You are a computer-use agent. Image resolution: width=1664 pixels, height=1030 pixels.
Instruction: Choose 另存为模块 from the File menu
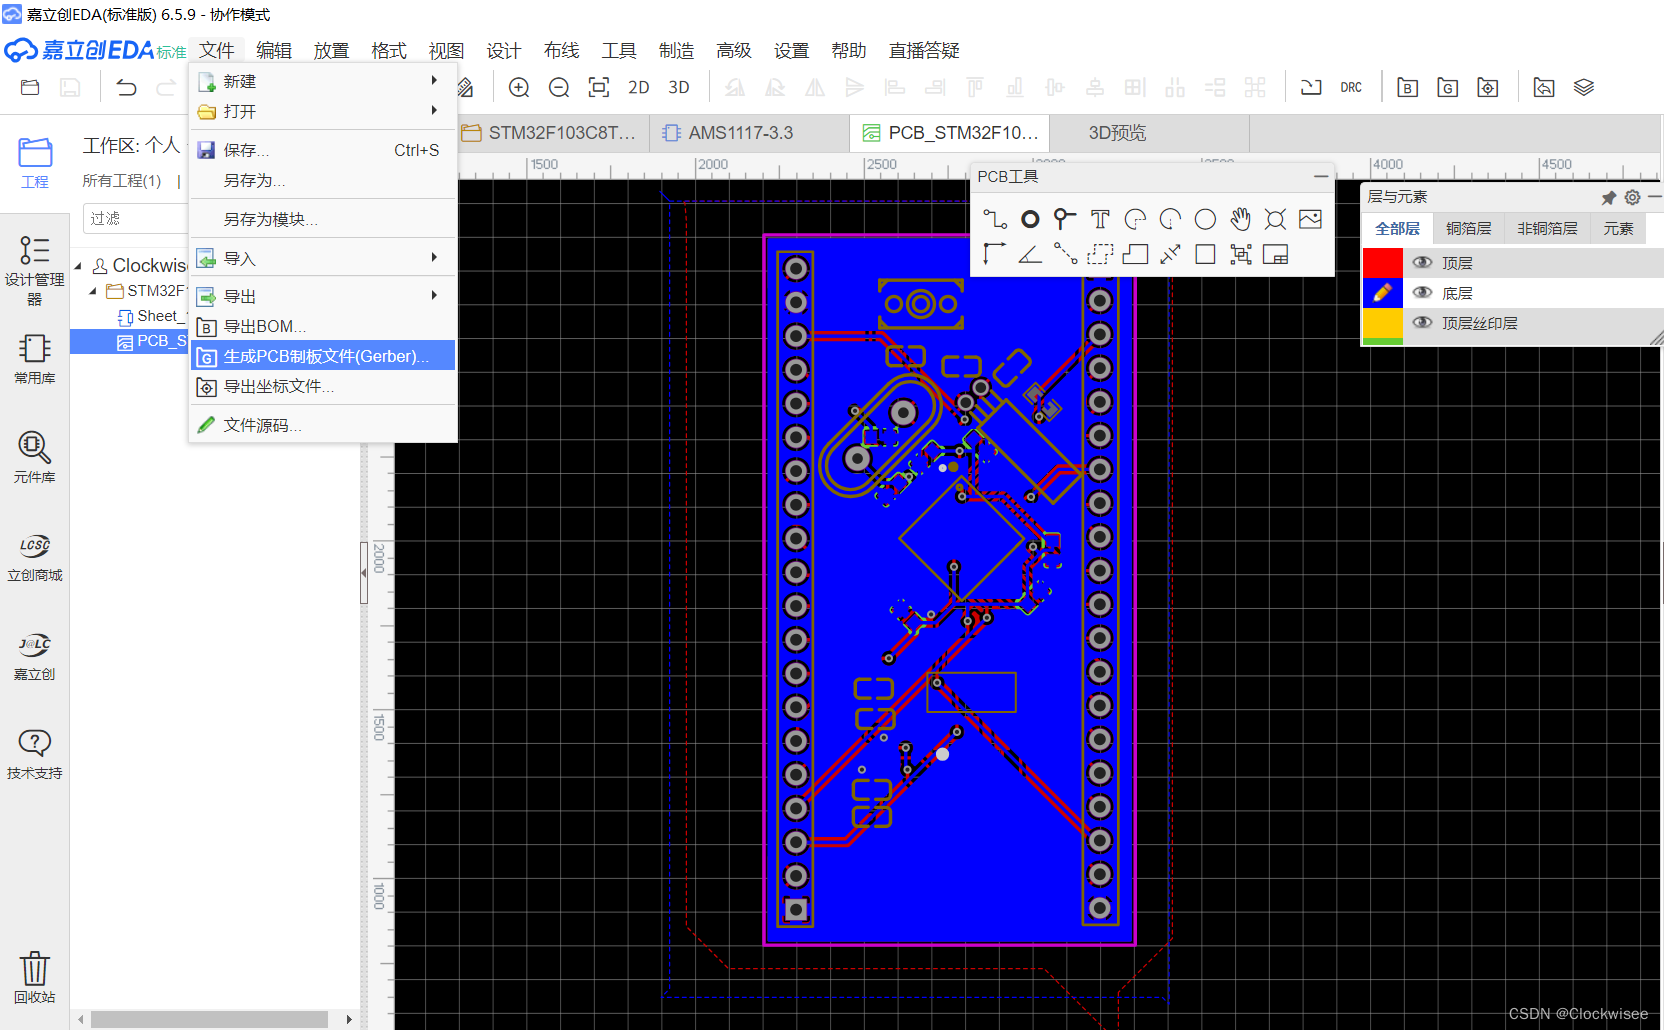coord(323,219)
